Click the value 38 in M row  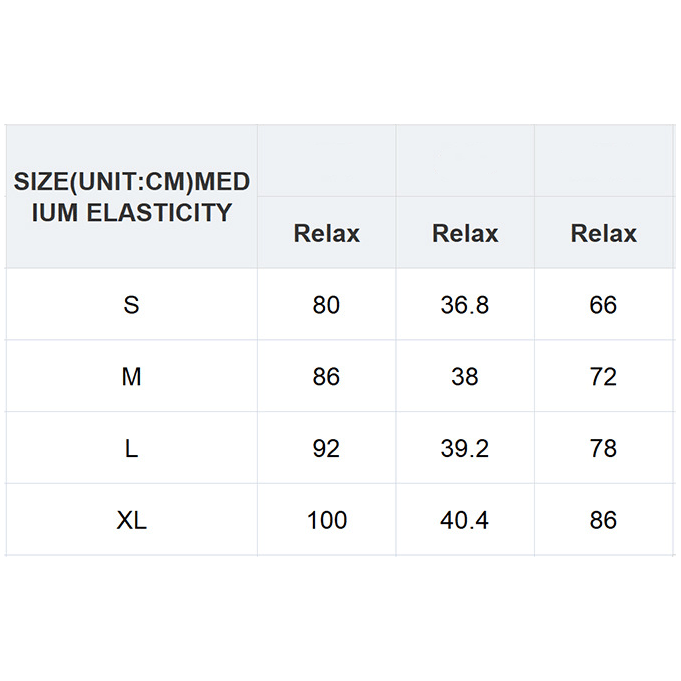465,377
